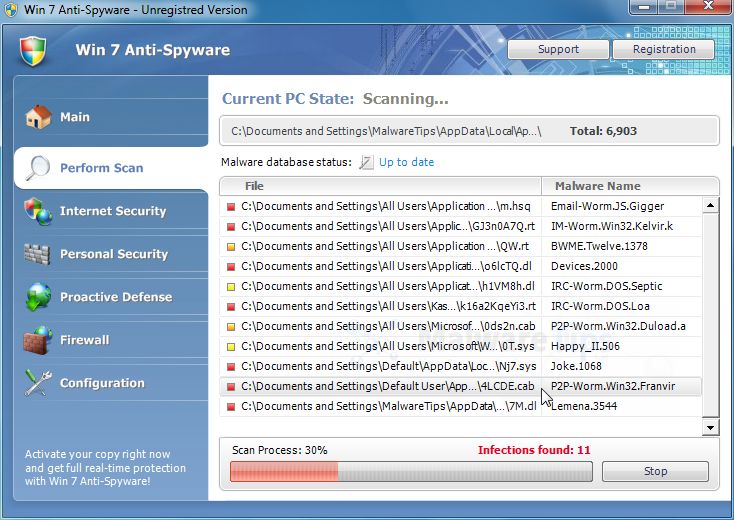Click the scan progress bar
The height and width of the screenshot is (520, 734).
pos(410,472)
